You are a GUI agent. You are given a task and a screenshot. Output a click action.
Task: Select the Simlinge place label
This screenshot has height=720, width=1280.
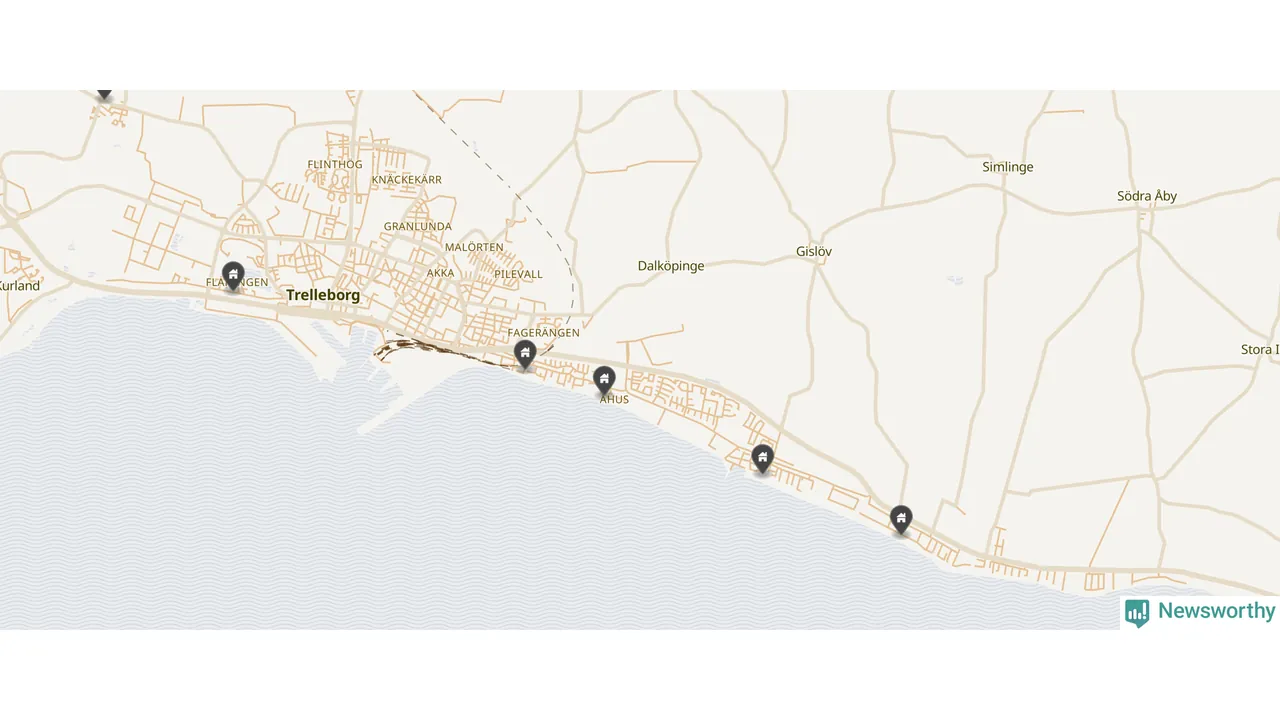[x=1008, y=167]
